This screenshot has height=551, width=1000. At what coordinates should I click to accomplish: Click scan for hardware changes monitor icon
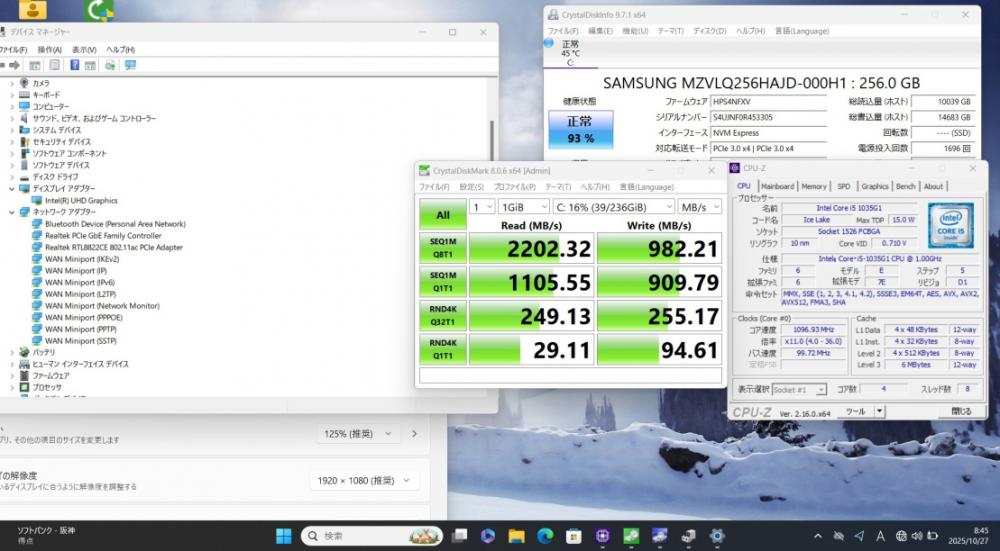click(x=130, y=65)
